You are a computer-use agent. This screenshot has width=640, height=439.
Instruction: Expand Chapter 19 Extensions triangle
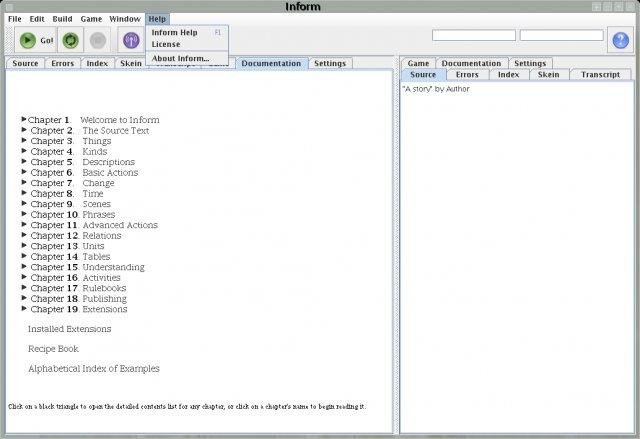pyautogui.click(x=24, y=308)
